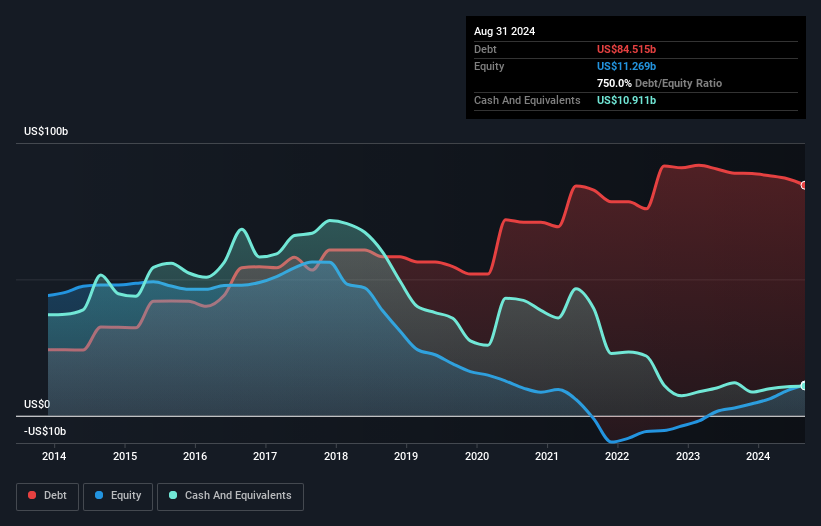The height and width of the screenshot is (526, 821).
Task: Click the US$10.911b cash value in tooltip
Action: pos(626,100)
